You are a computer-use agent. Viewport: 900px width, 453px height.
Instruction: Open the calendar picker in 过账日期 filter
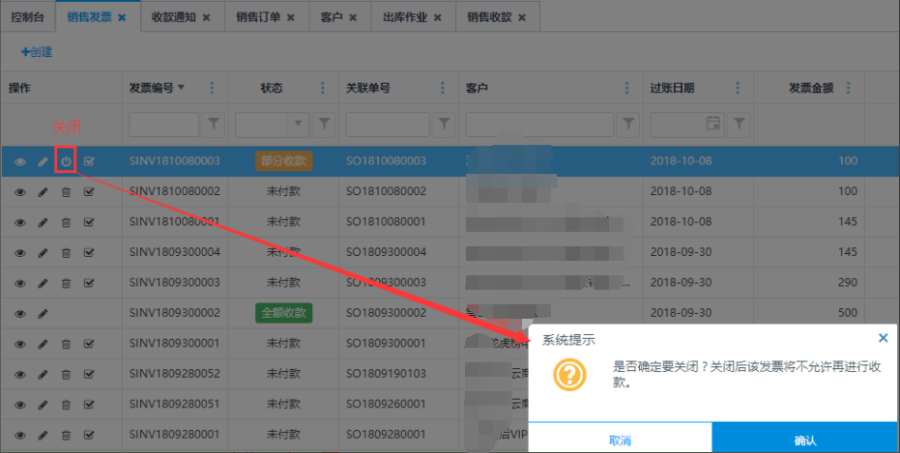(713, 124)
